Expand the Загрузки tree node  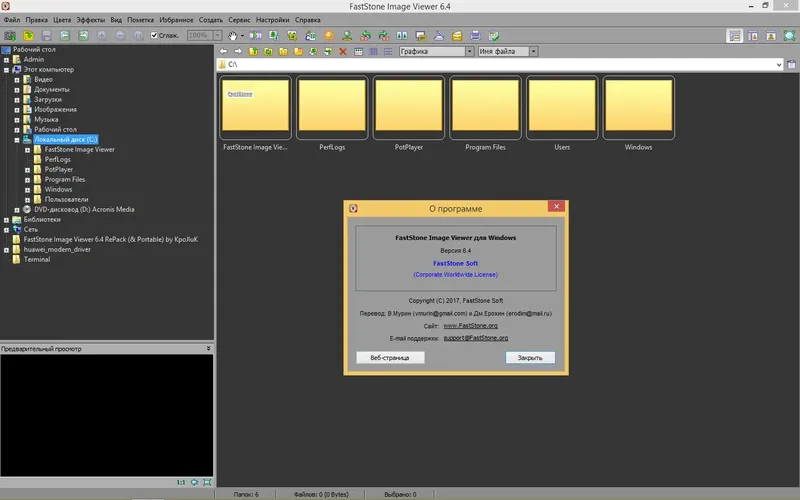[x=17, y=99]
